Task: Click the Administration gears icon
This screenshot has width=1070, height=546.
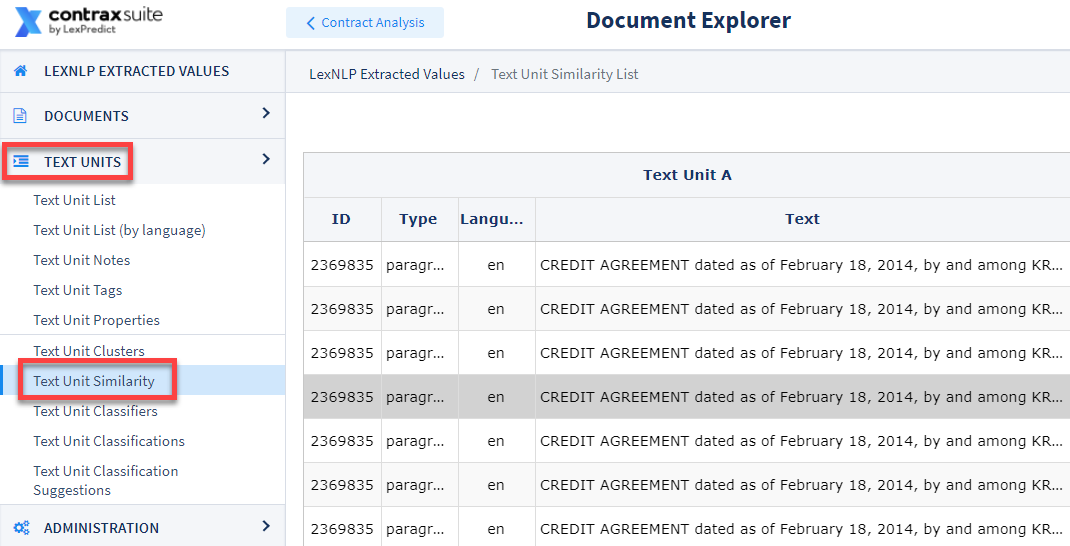Action: [x=21, y=528]
